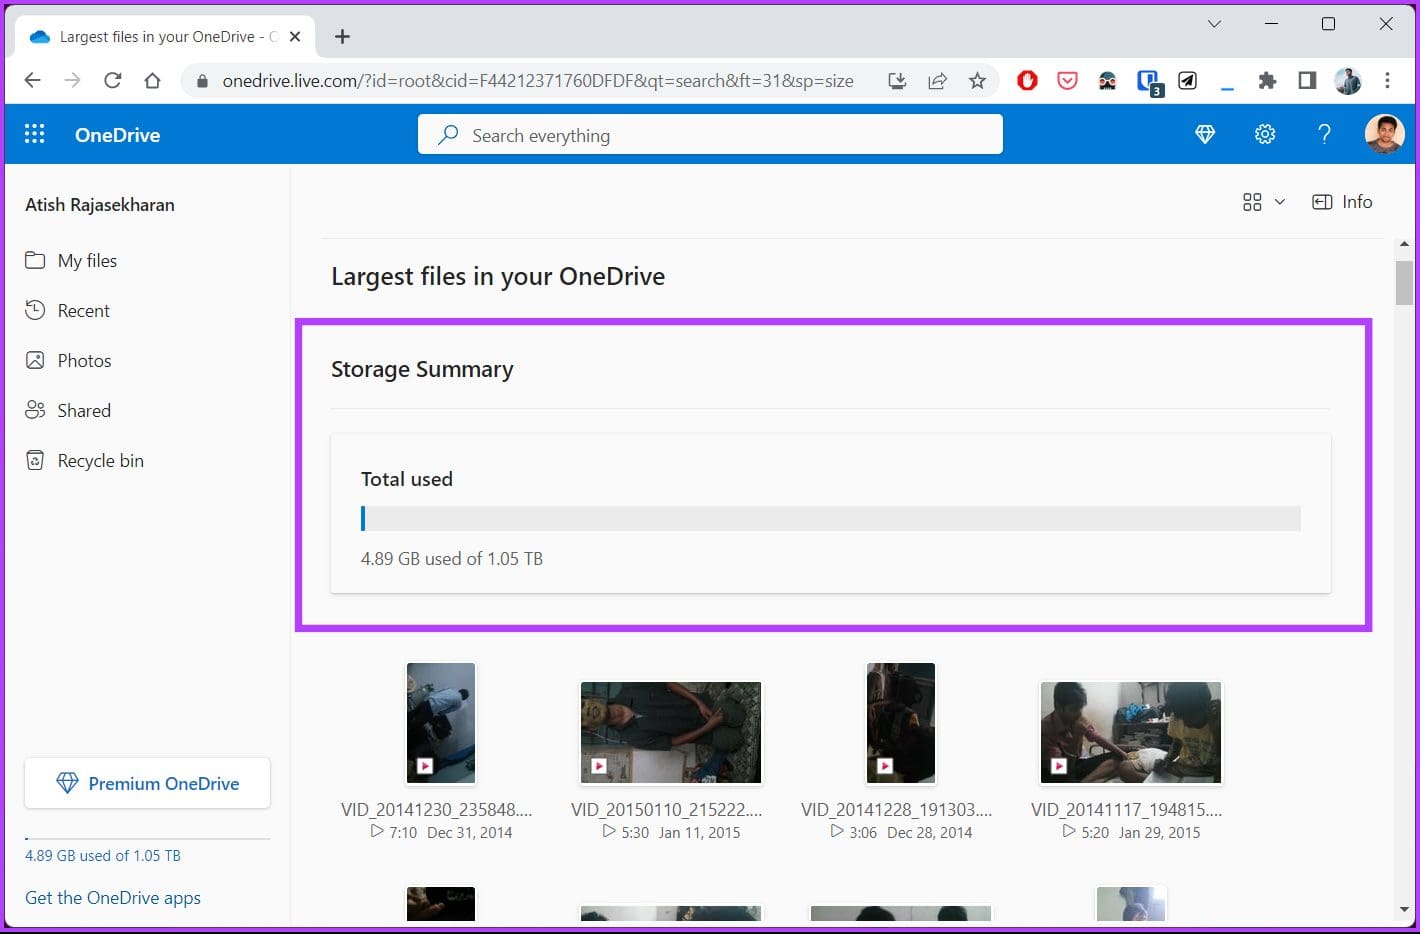This screenshot has width=1420, height=934.
Task: Open Chrome's three-dot menu
Action: pos(1387,81)
